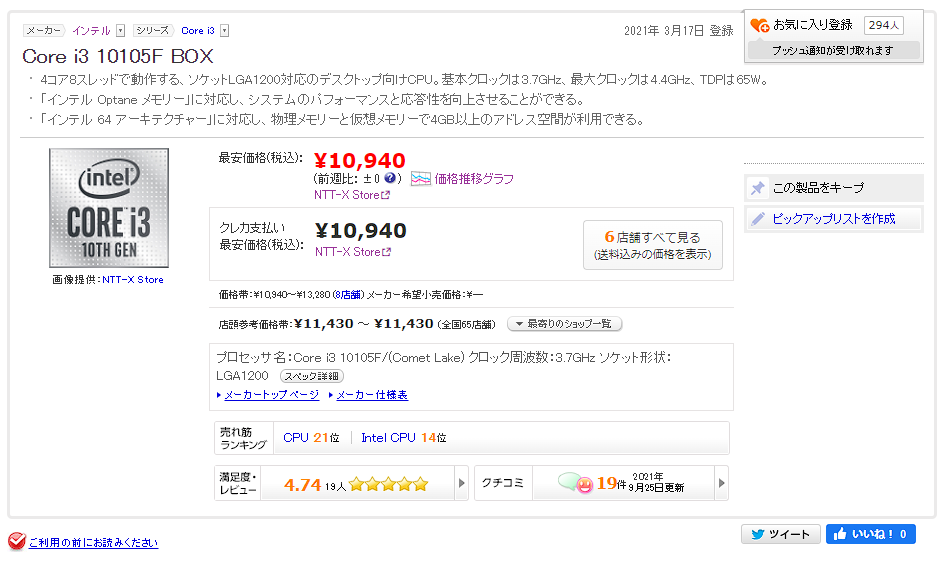Click the Twitter ツイート button
Screen dimensions: 942x572
click(x=780, y=534)
